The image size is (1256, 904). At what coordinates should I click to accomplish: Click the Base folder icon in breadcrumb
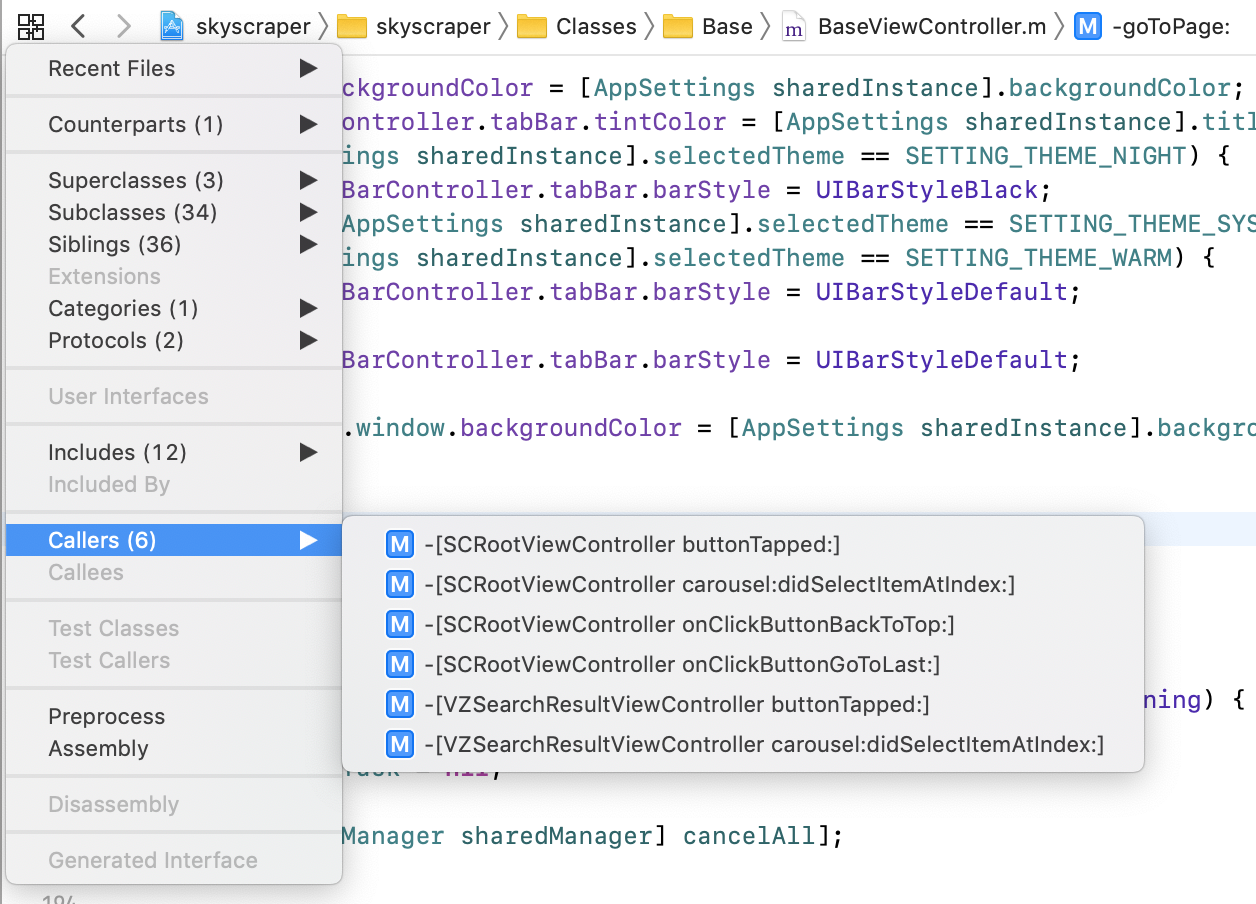(x=679, y=27)
